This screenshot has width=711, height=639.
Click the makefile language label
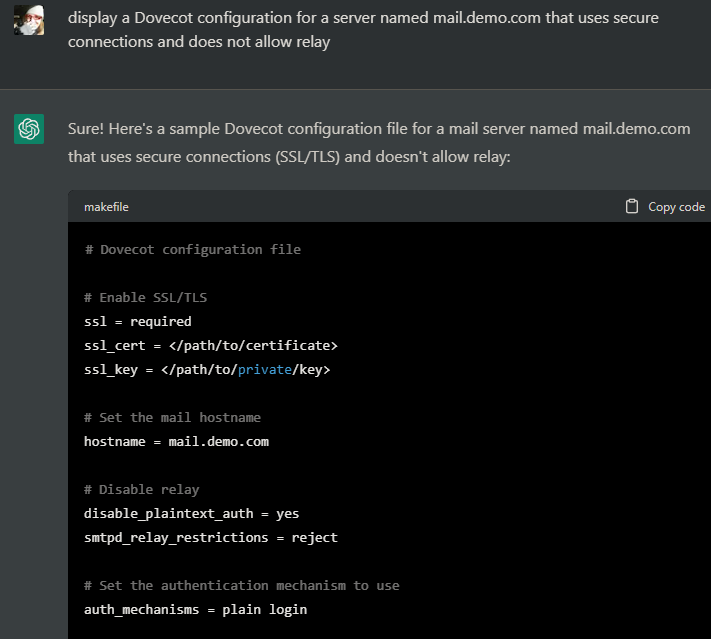click(106, 207)
